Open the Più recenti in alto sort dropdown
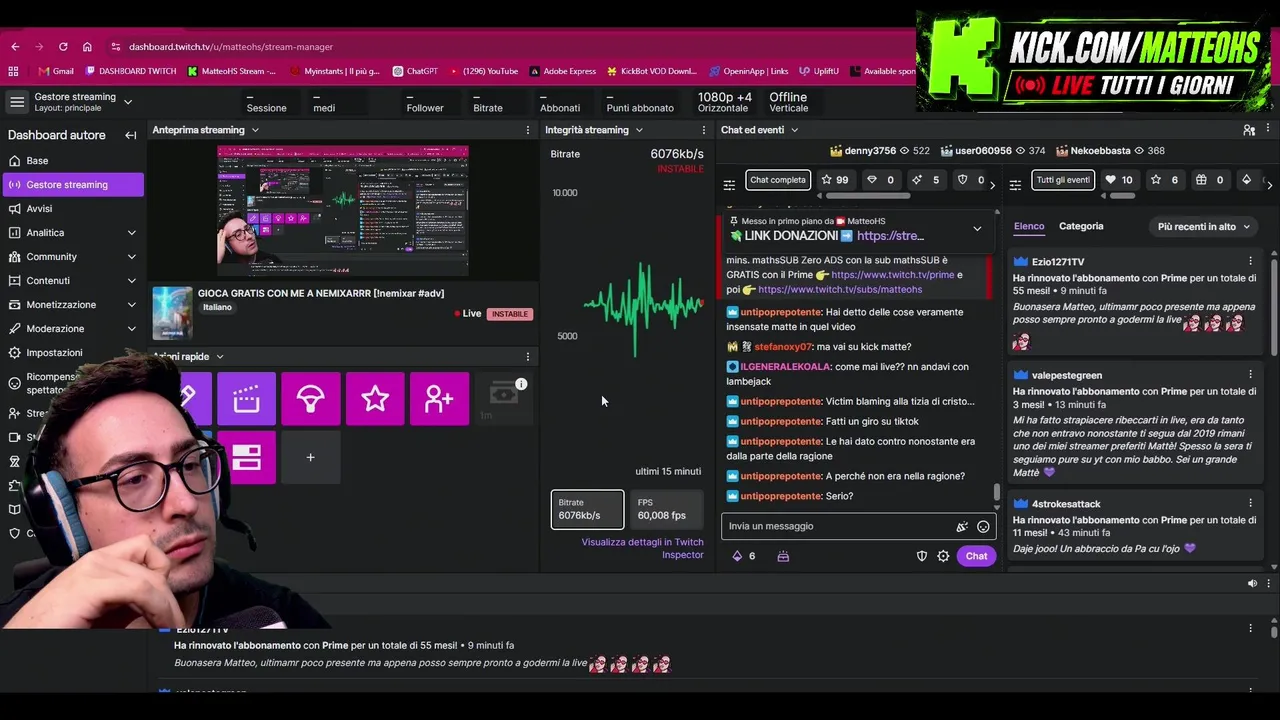 click(1204, 227)
